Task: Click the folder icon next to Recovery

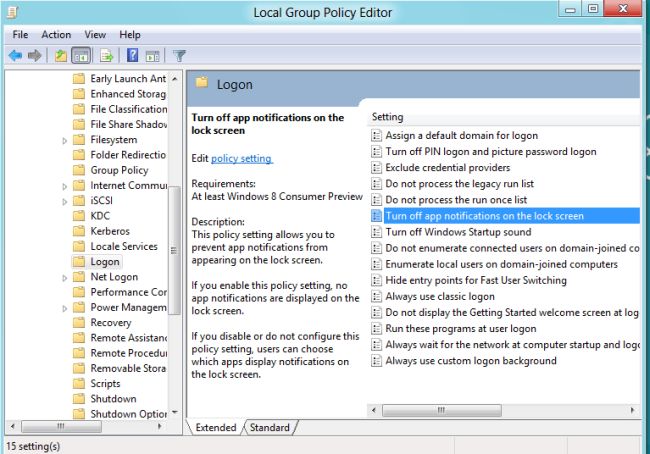Action: pos(79,323)
